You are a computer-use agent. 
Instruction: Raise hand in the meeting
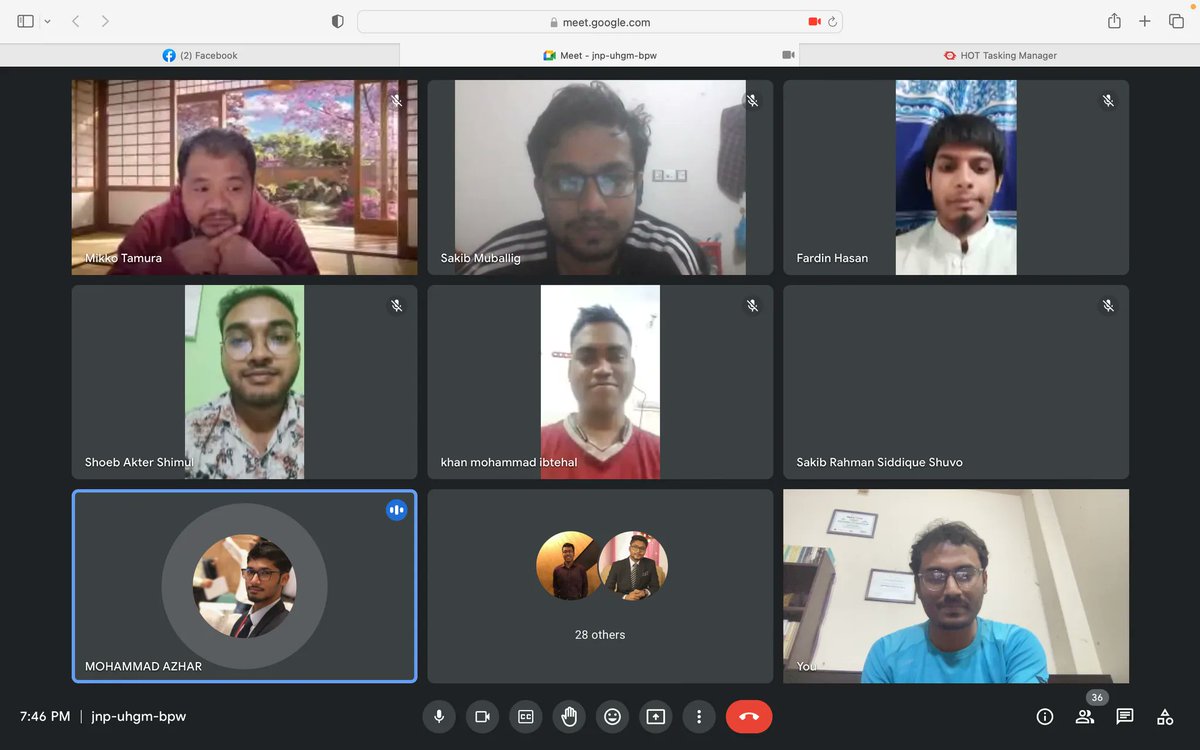coord(569,716)
